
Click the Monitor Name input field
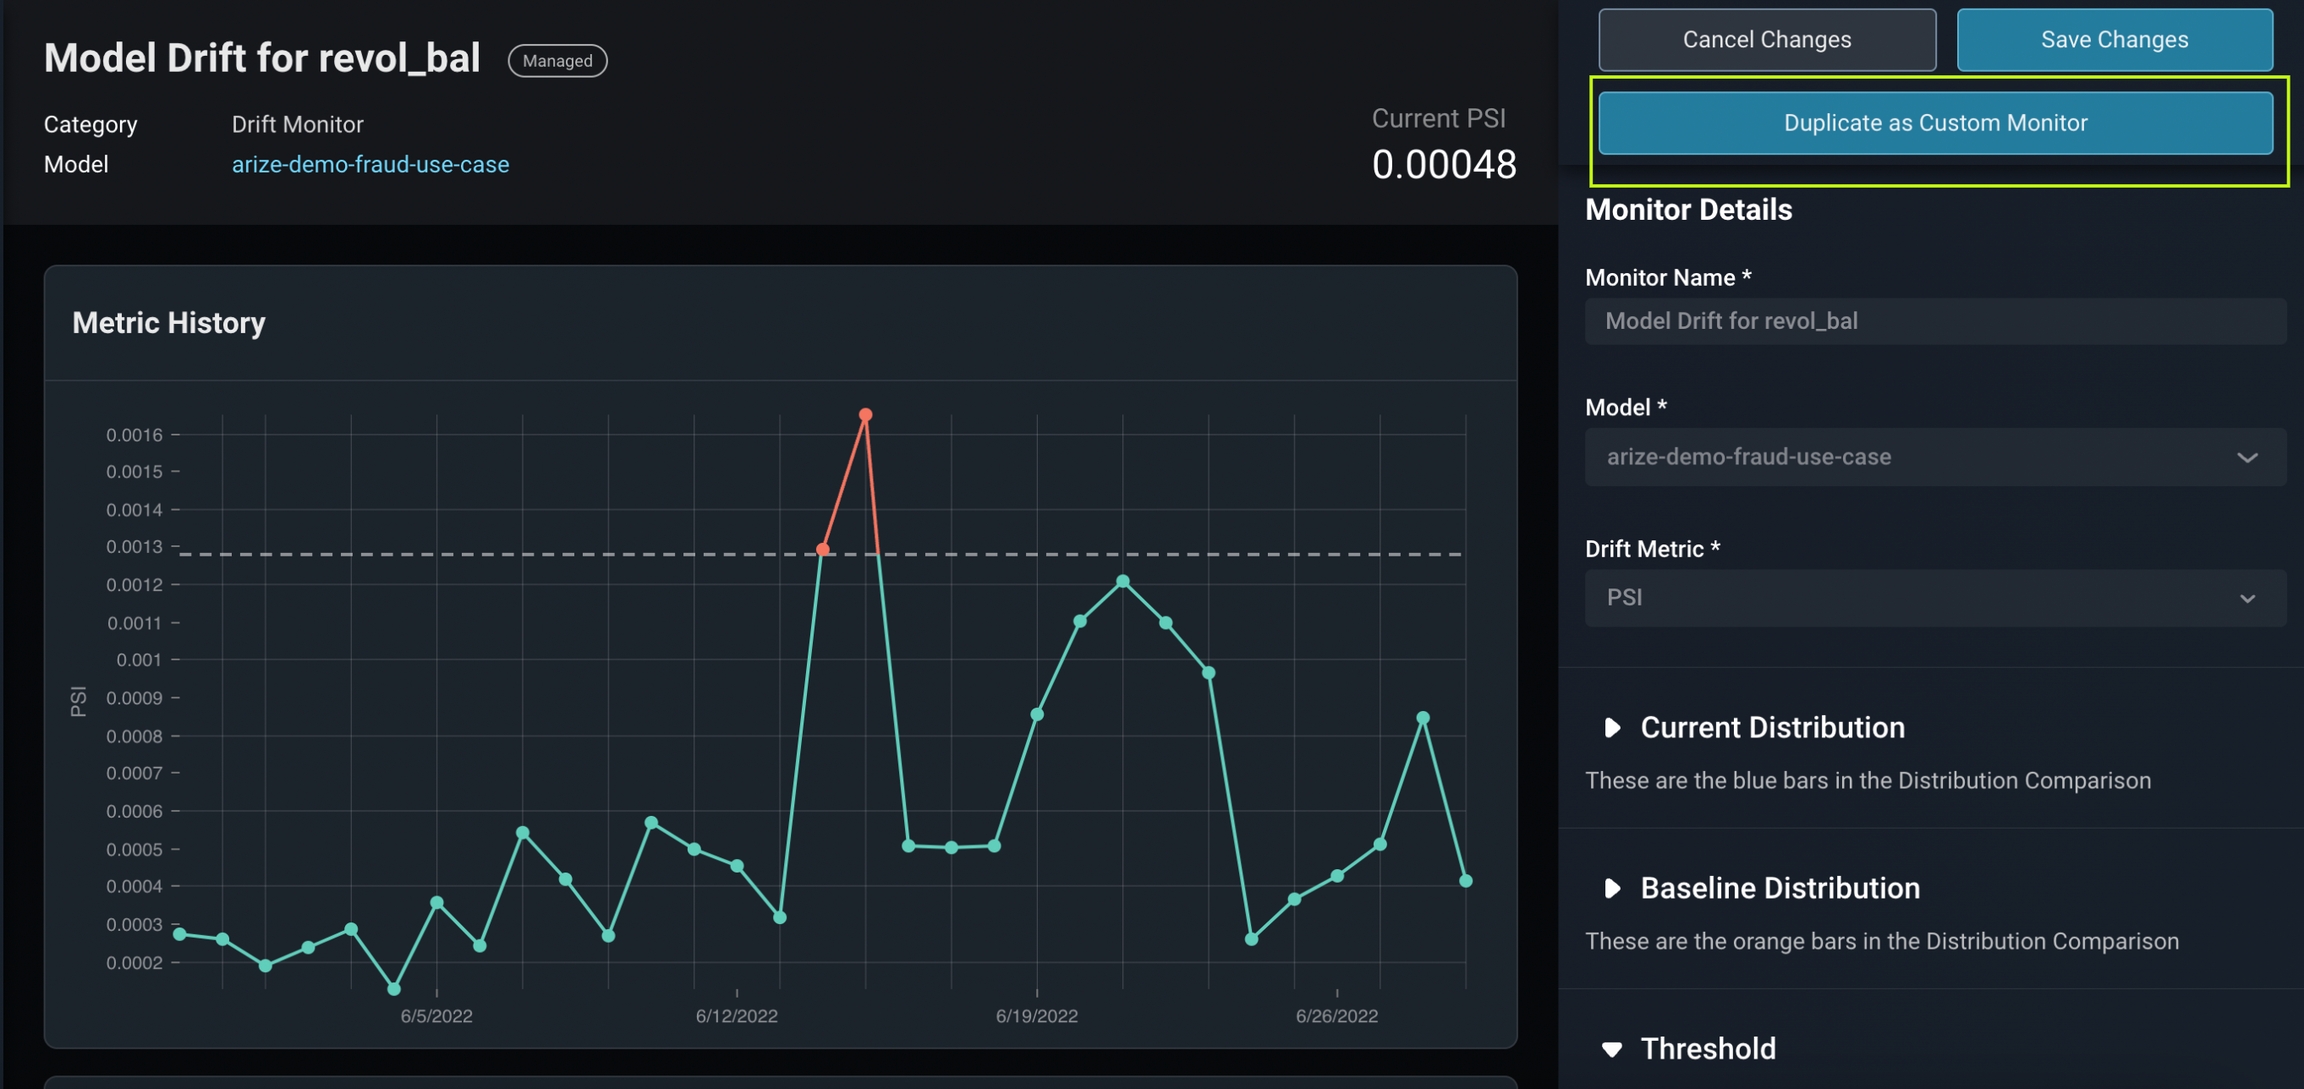point(1934,321)
